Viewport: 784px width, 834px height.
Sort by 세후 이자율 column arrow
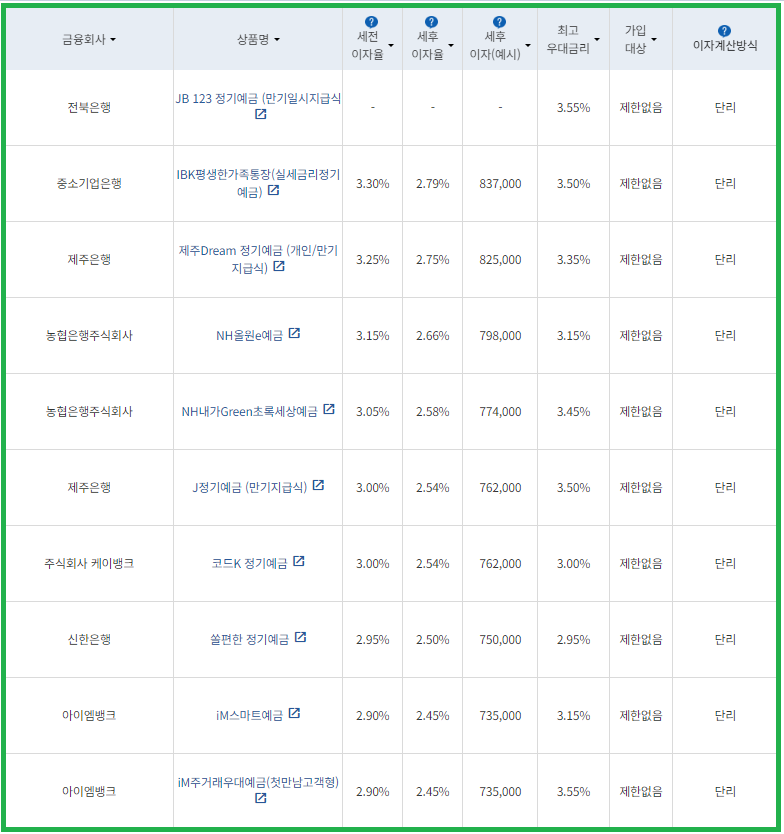(451, 46)
